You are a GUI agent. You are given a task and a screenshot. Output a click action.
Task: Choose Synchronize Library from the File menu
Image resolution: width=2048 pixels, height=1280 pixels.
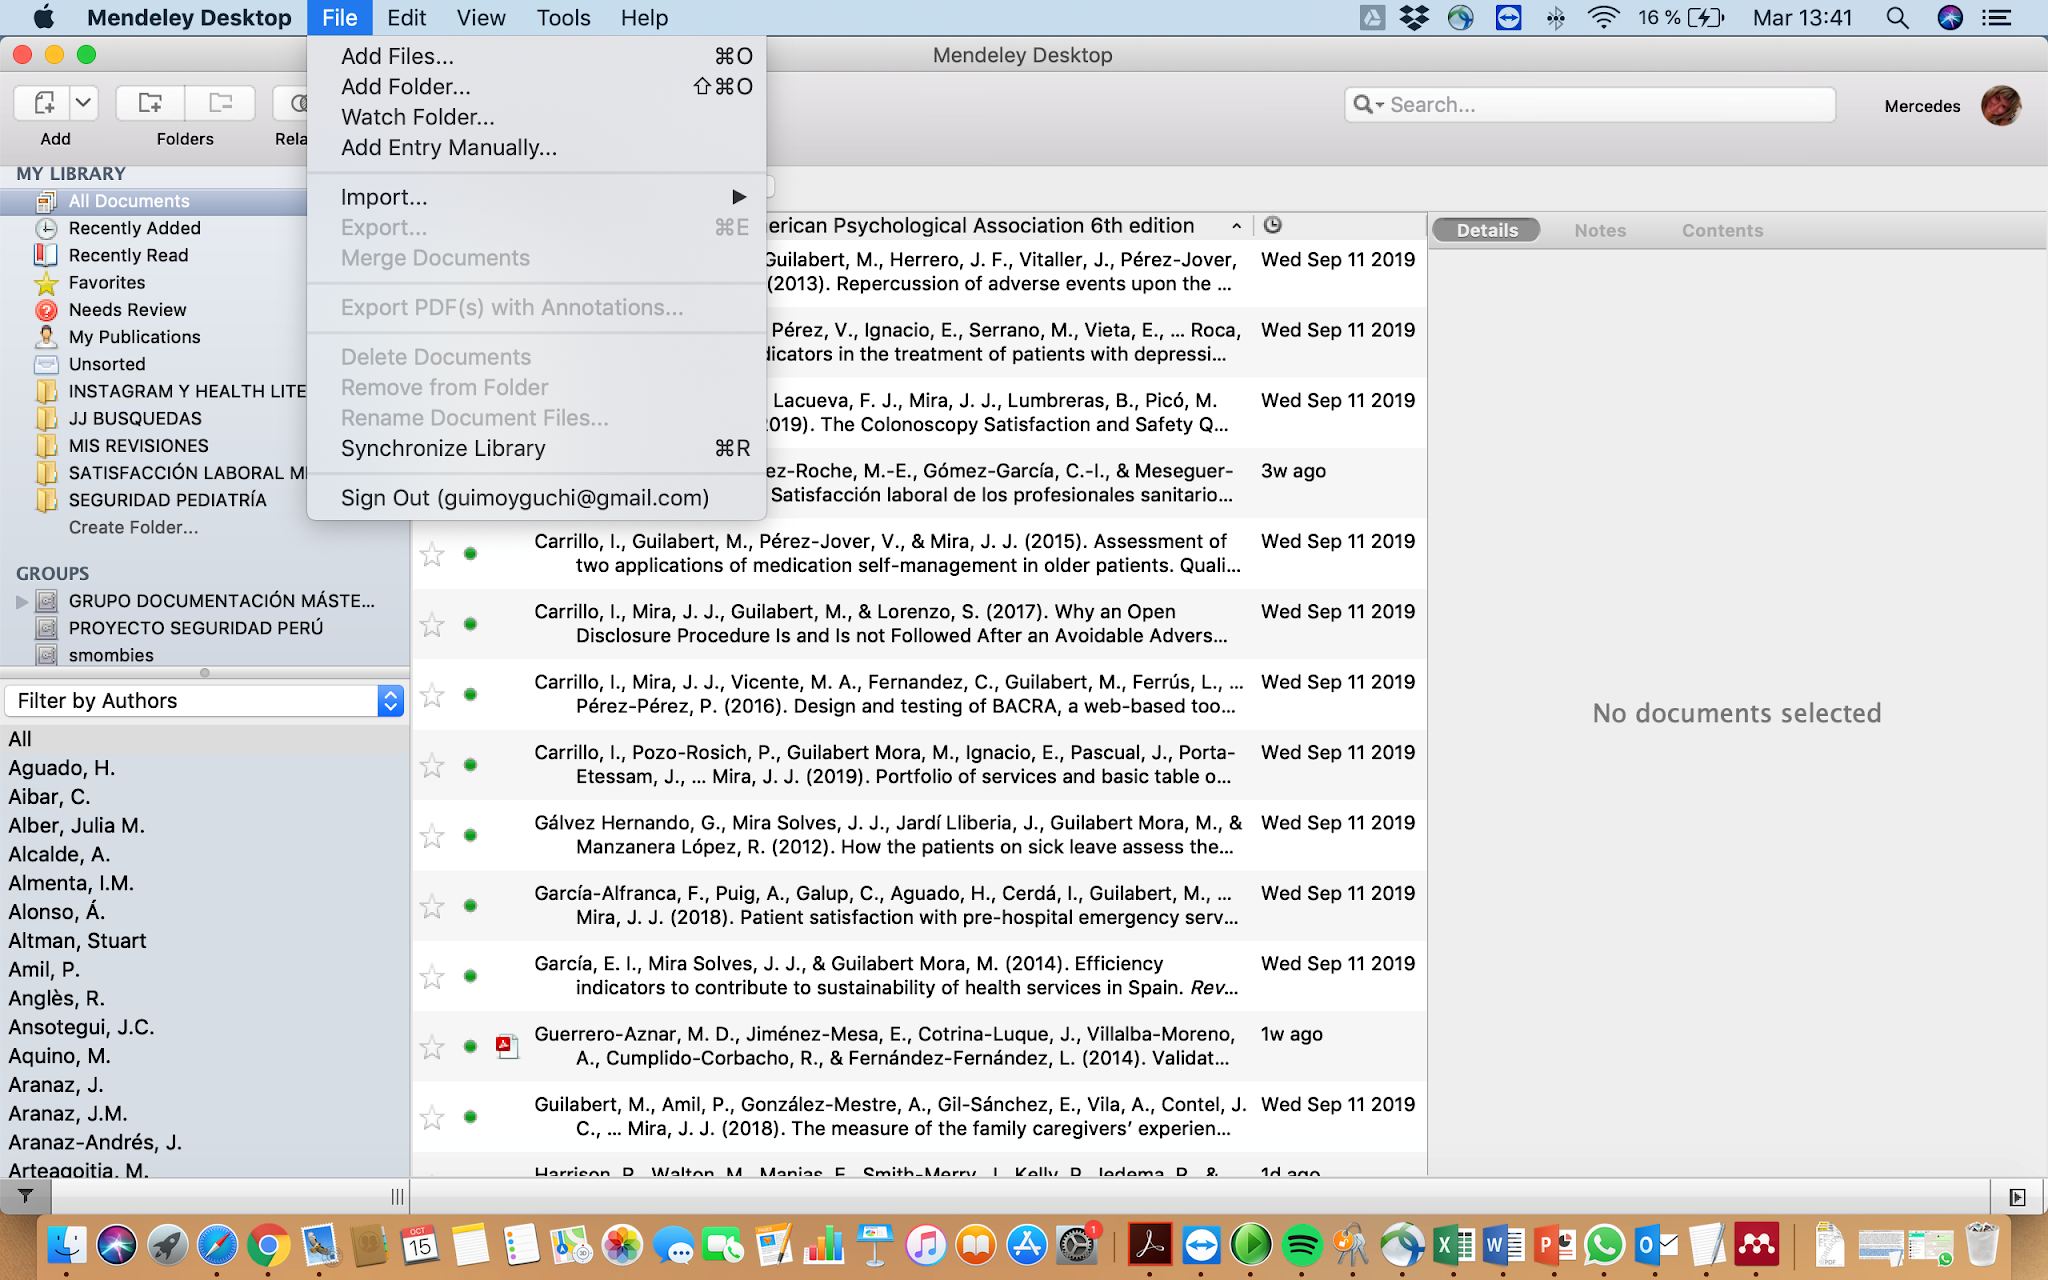tap(443, 449)
